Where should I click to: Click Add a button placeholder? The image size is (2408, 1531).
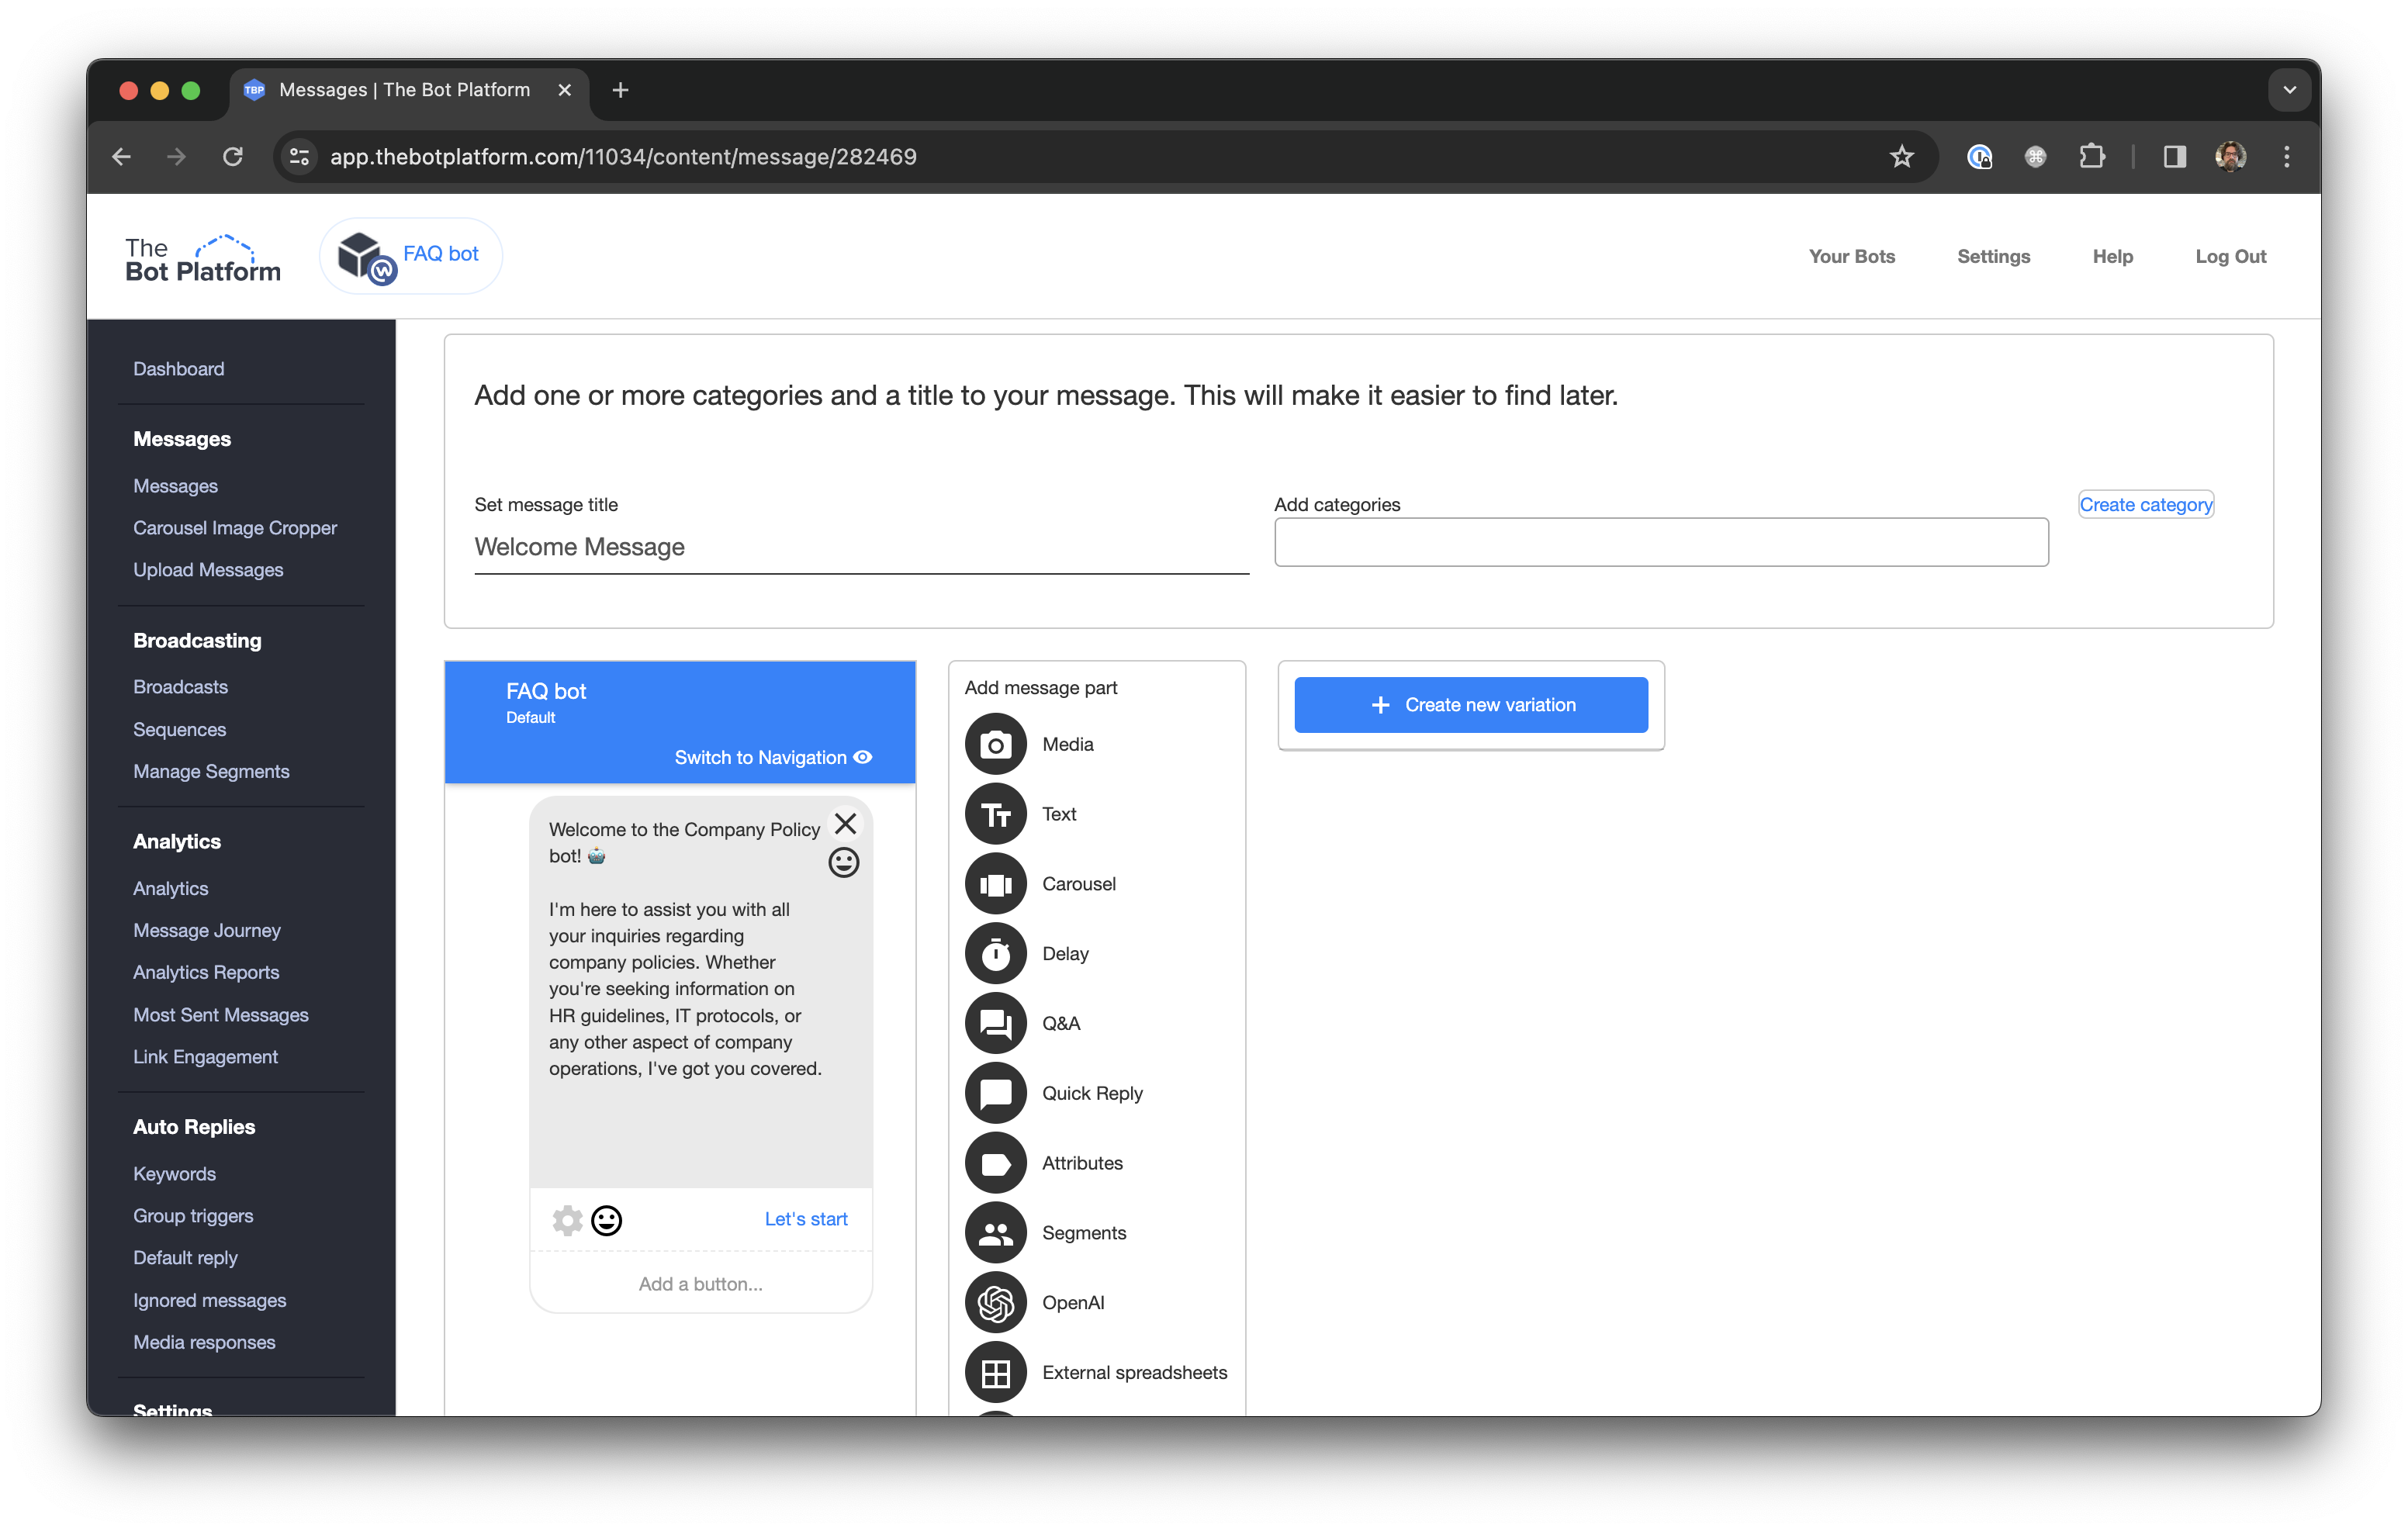coord(700,1284)
